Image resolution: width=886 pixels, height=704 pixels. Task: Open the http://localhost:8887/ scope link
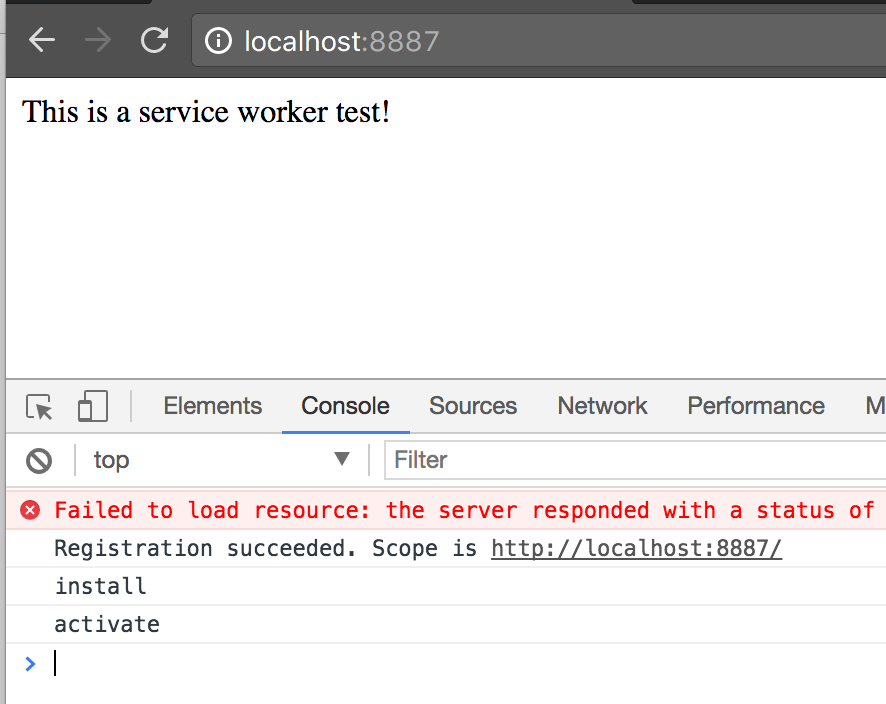(x=636, y=549)
